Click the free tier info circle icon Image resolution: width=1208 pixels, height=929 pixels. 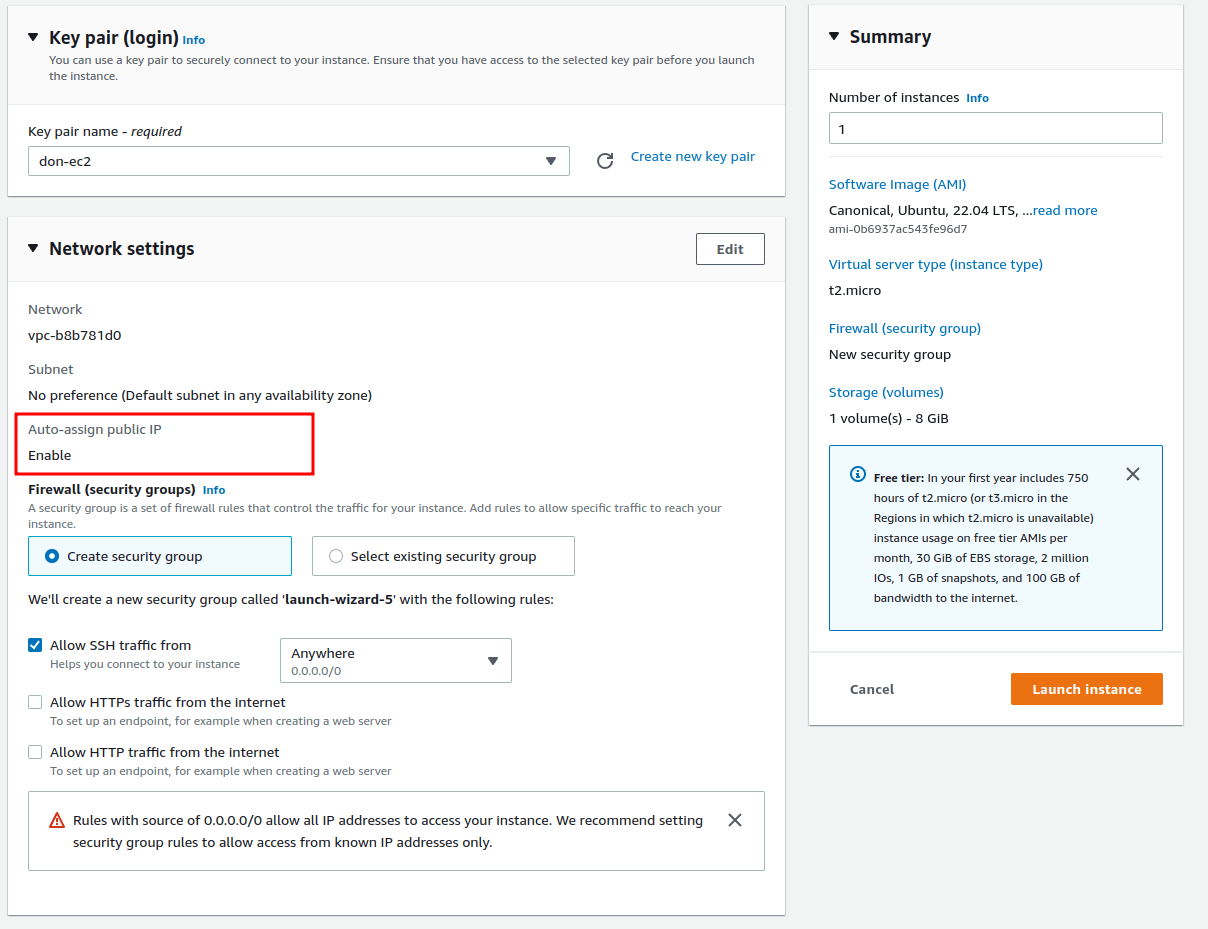(x=857, y=474)
